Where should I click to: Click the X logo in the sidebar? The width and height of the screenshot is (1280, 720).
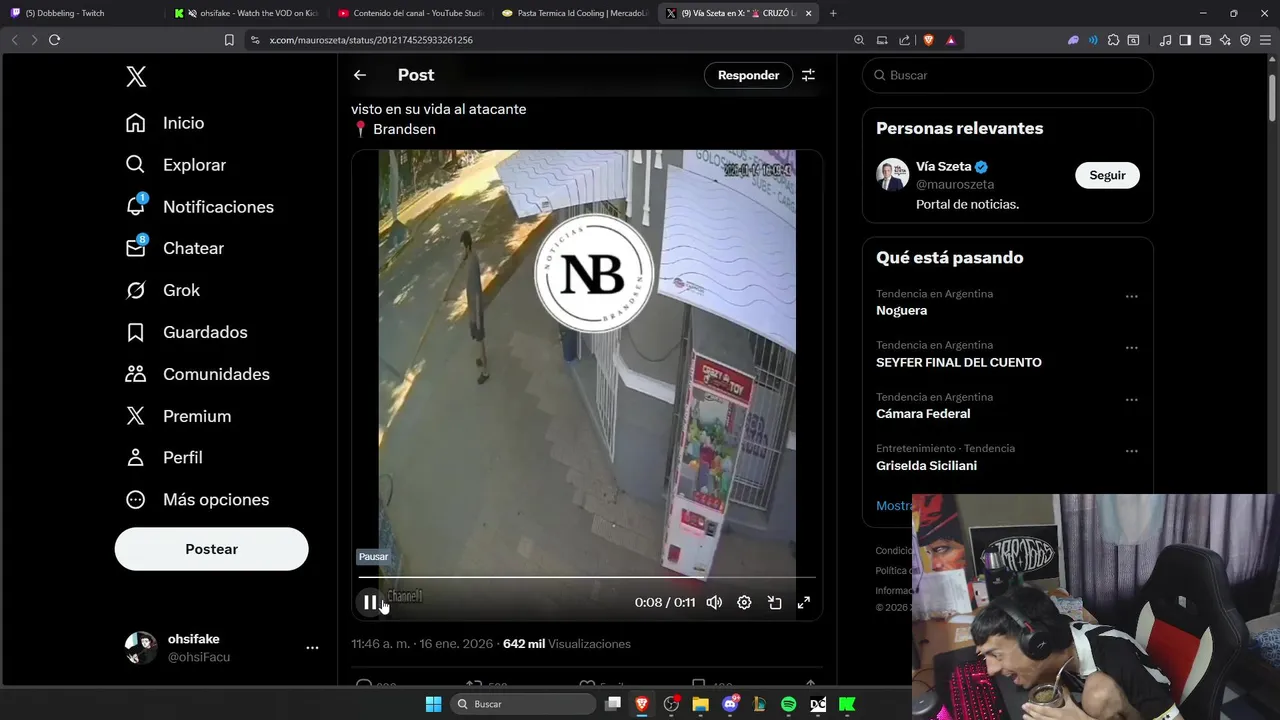point(136,77)
